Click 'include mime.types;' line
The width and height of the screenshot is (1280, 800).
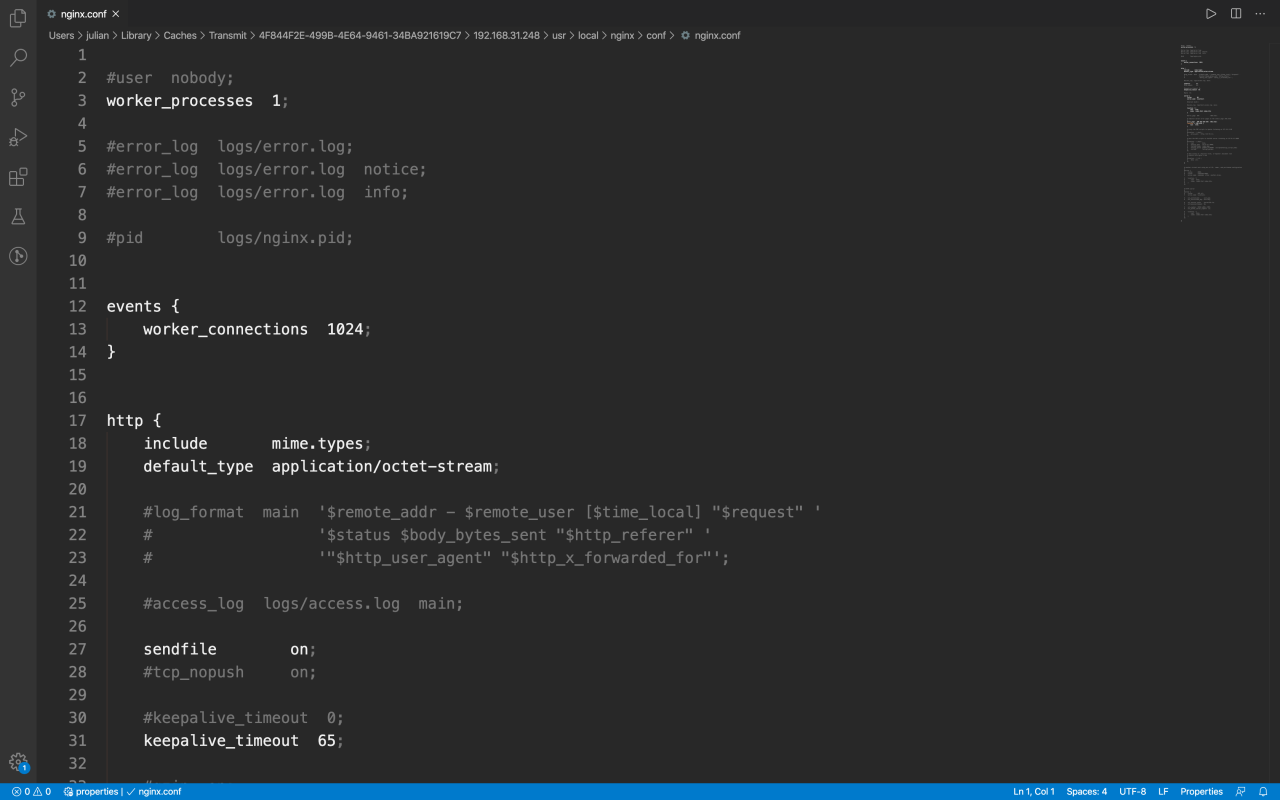point(257,443)
